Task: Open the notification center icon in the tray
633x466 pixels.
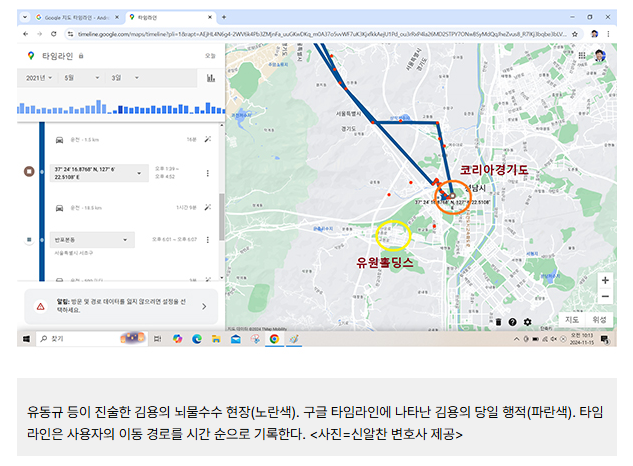Action: (x=605, y=339)
